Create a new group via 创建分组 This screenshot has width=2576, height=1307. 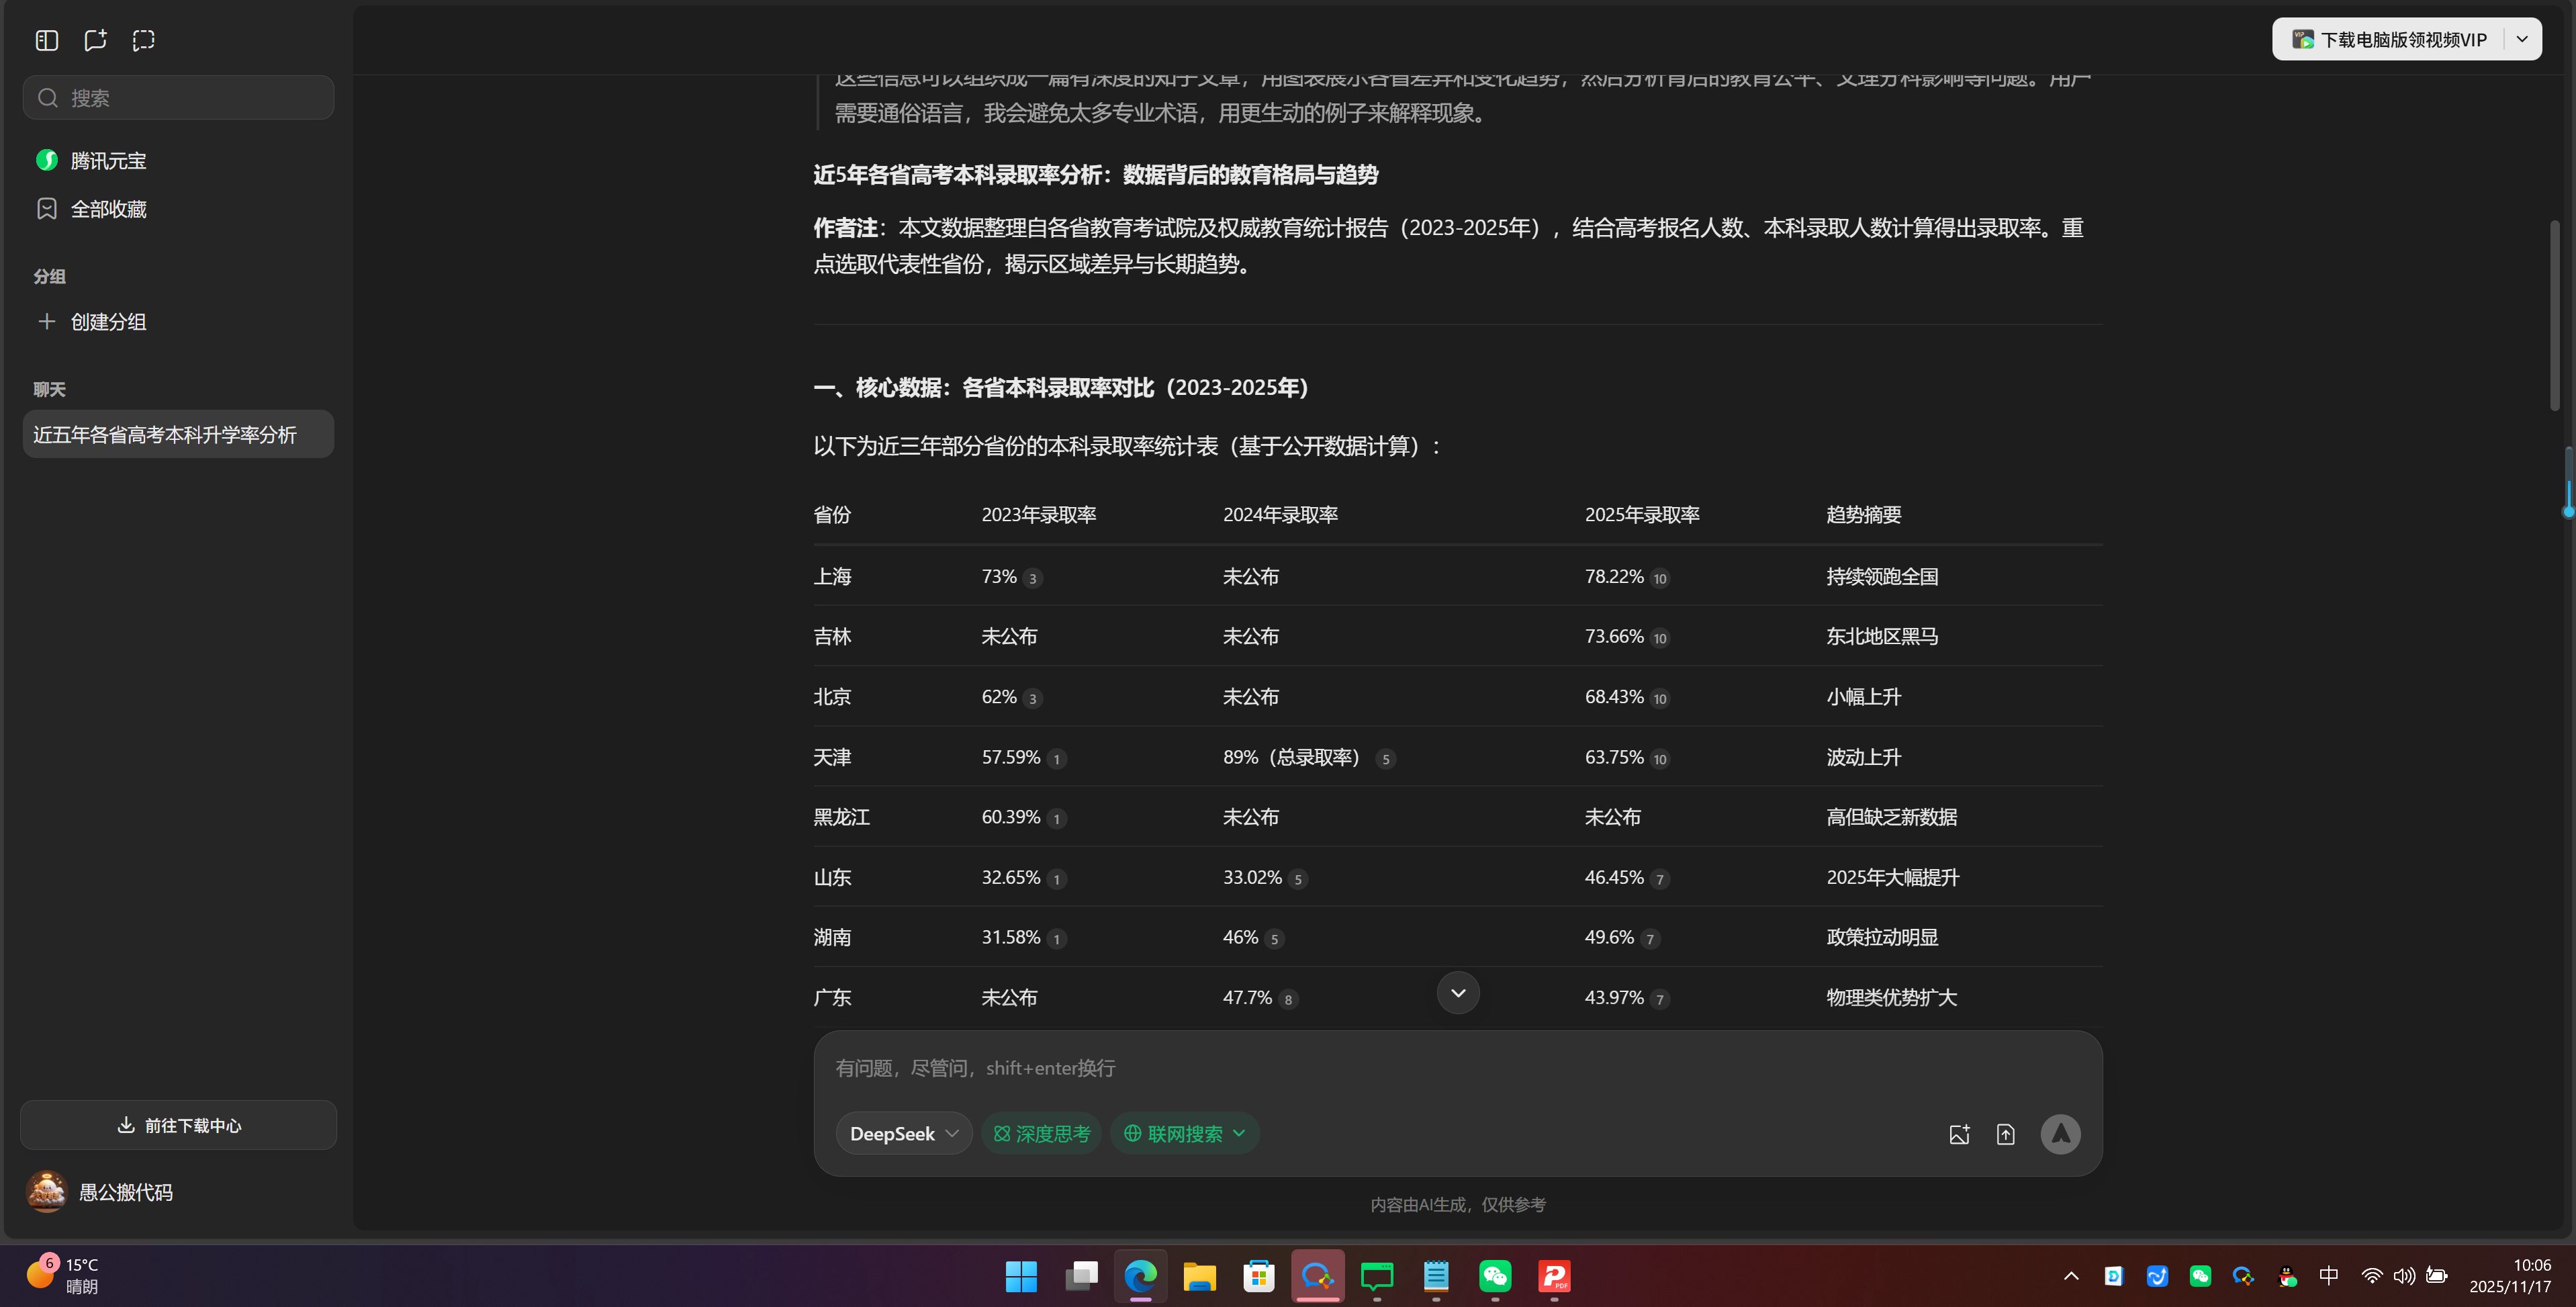(x=106, y=322)
